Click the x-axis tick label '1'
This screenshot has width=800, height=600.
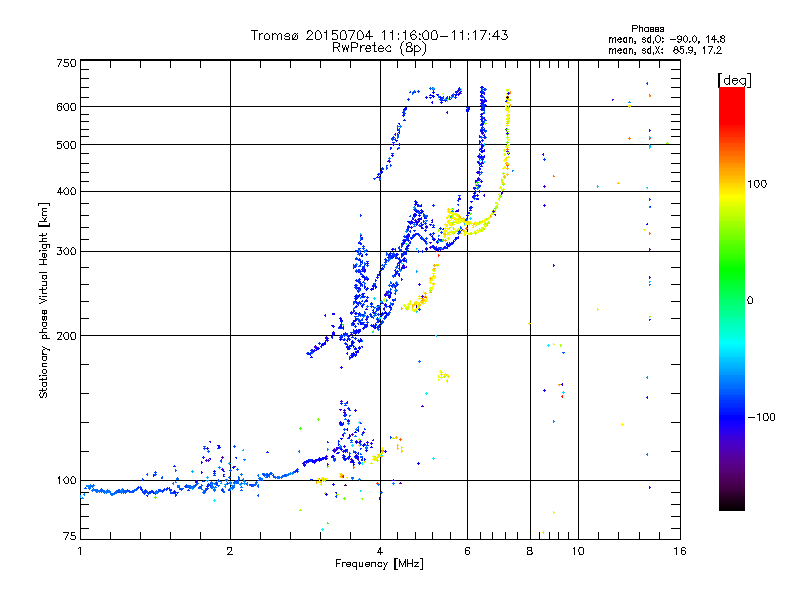click(x=80, y=551)
